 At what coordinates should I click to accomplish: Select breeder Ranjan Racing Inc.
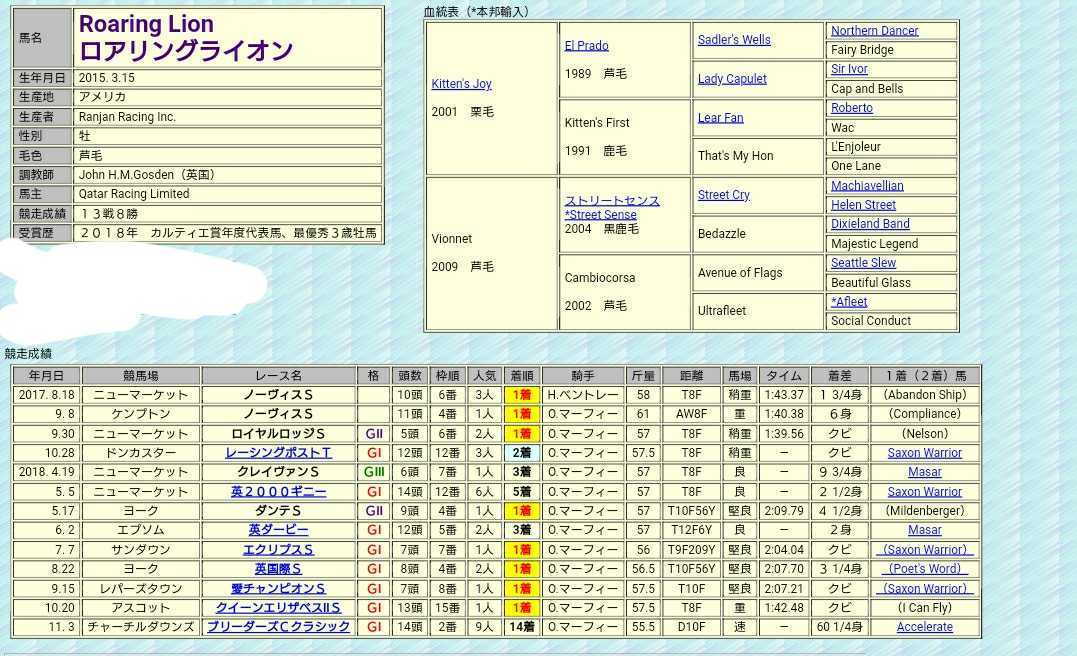click(x=127, y=117)
